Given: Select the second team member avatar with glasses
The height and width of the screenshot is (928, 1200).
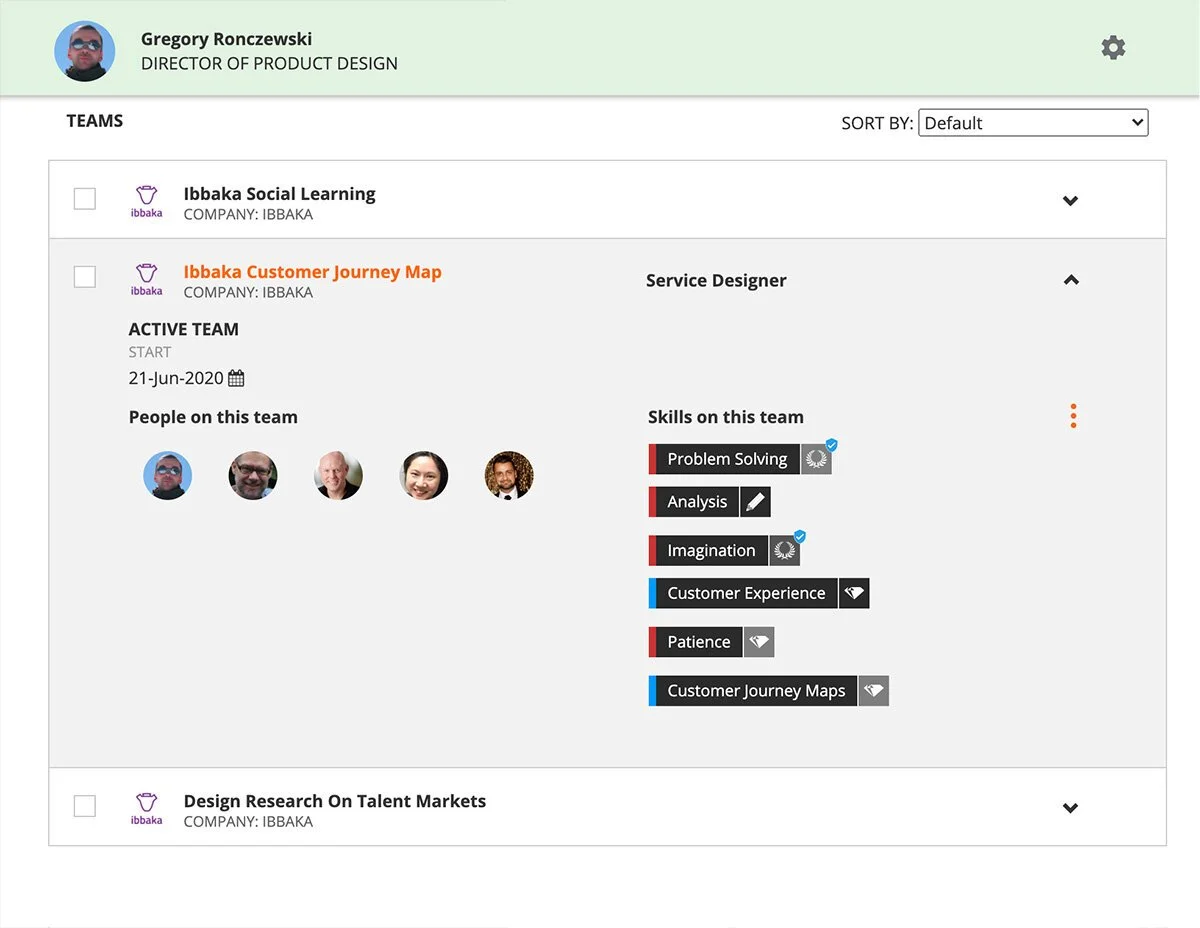Looking at the screenshot, I should click(253, 475).
